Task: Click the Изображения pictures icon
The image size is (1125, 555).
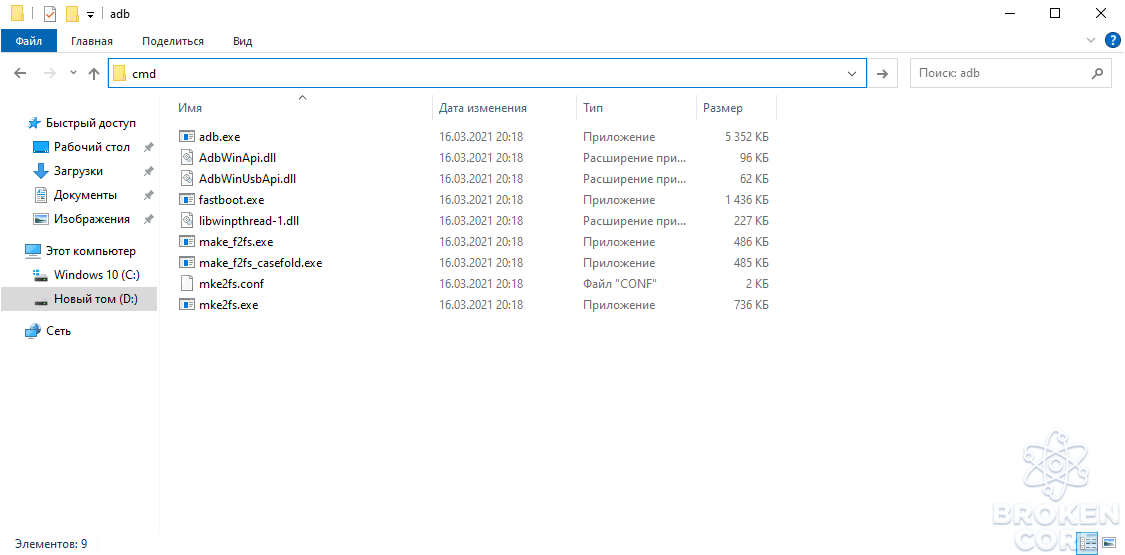Action: point(41,219)
